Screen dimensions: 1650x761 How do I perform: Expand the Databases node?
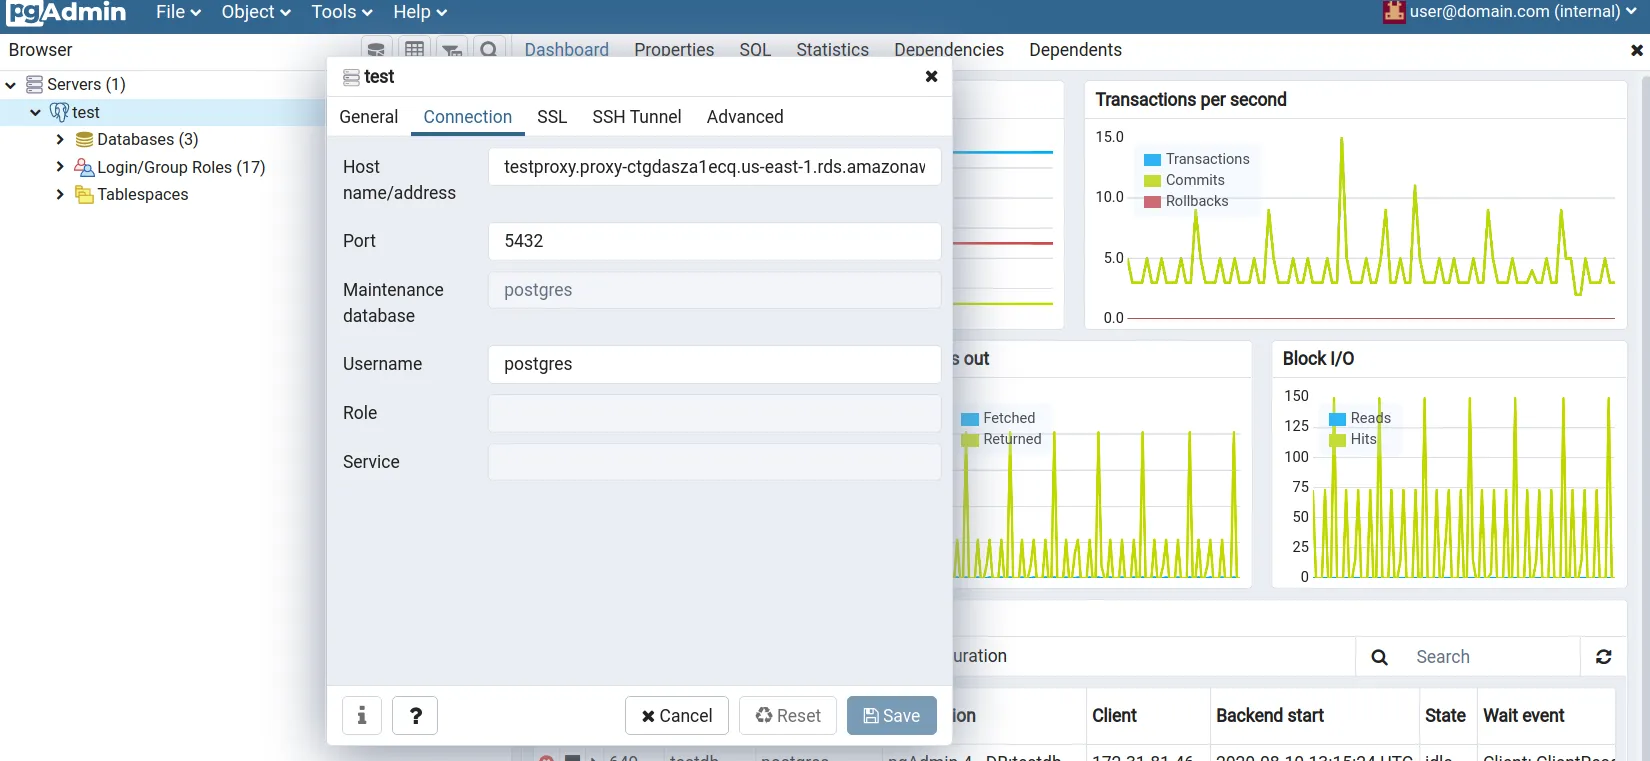(x=60, y=139)
